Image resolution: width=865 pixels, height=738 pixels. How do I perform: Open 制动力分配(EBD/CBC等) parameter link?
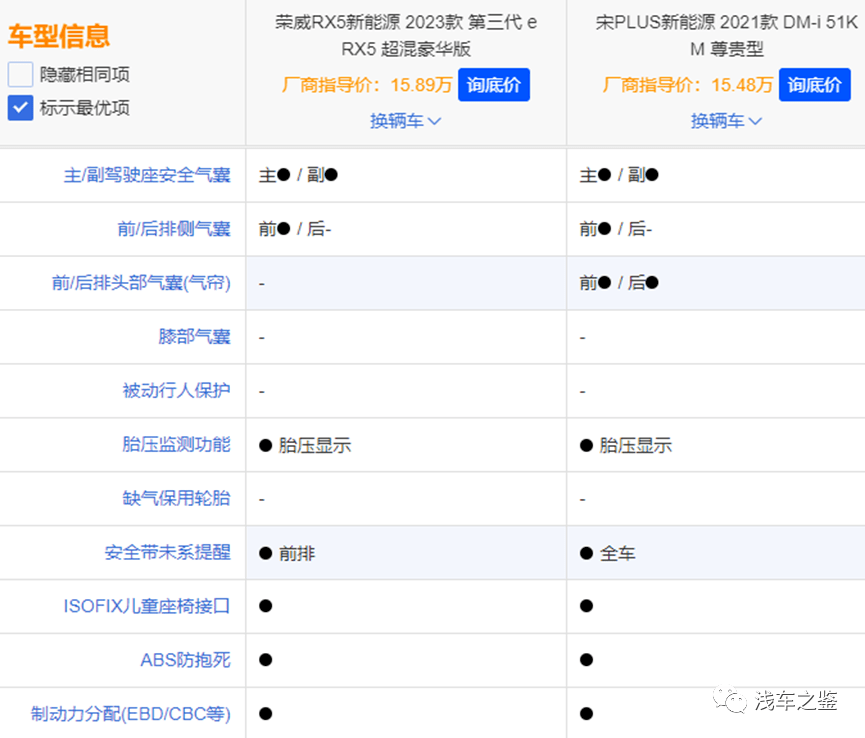pos(131,714)
